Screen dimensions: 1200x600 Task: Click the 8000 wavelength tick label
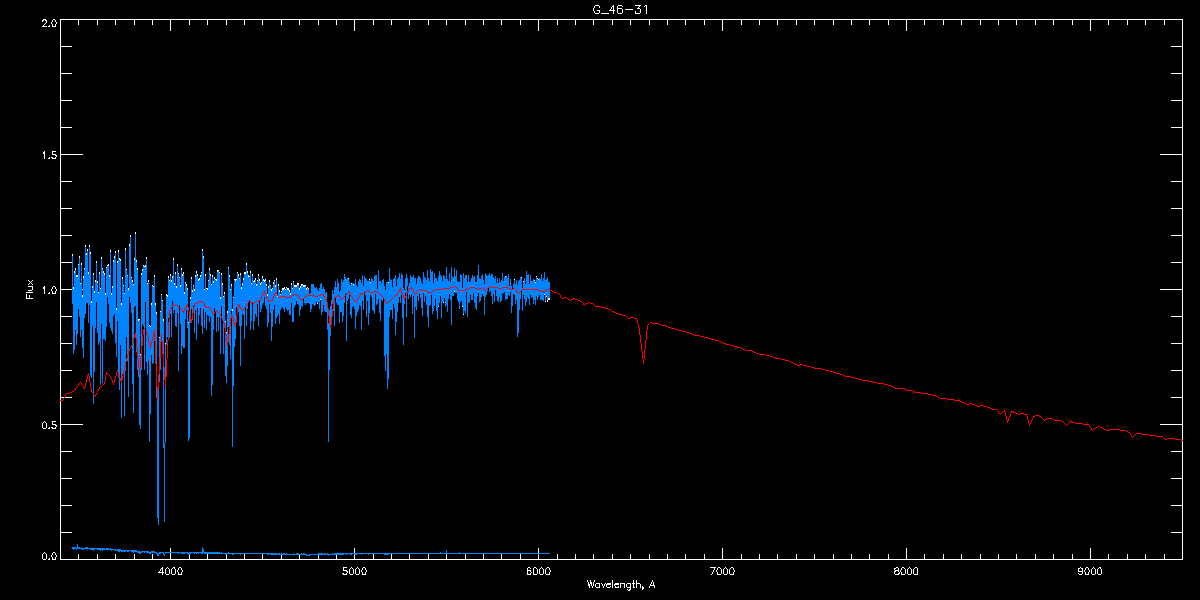[x=906, y=572]
